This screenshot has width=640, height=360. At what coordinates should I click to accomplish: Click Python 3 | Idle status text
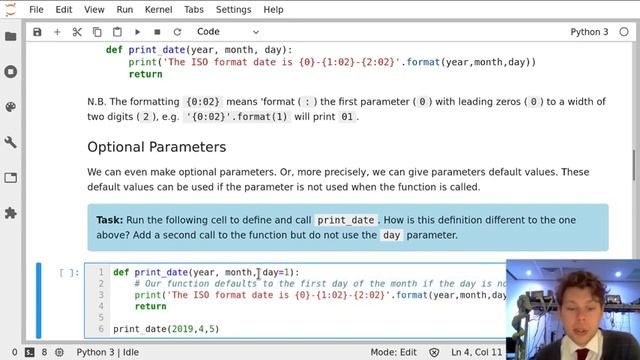pos(108,352)
